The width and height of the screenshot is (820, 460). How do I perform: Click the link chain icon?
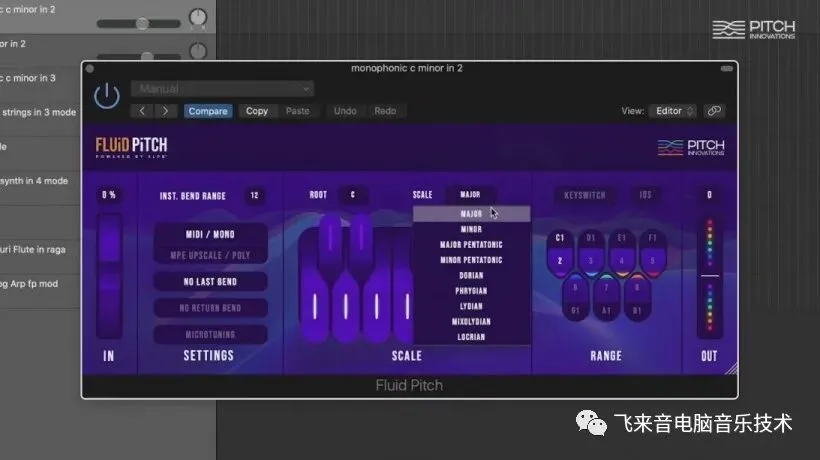[x=714, y=111]
